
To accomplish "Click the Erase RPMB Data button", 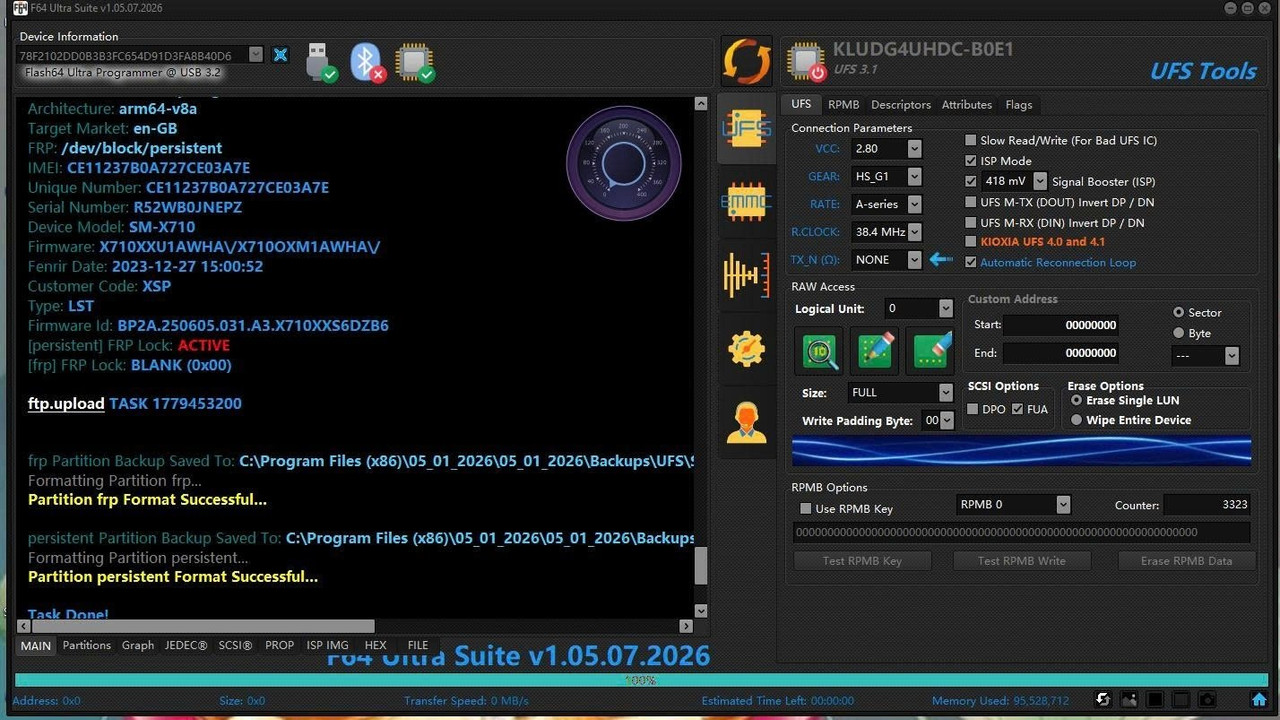I will pos(1186,561).
